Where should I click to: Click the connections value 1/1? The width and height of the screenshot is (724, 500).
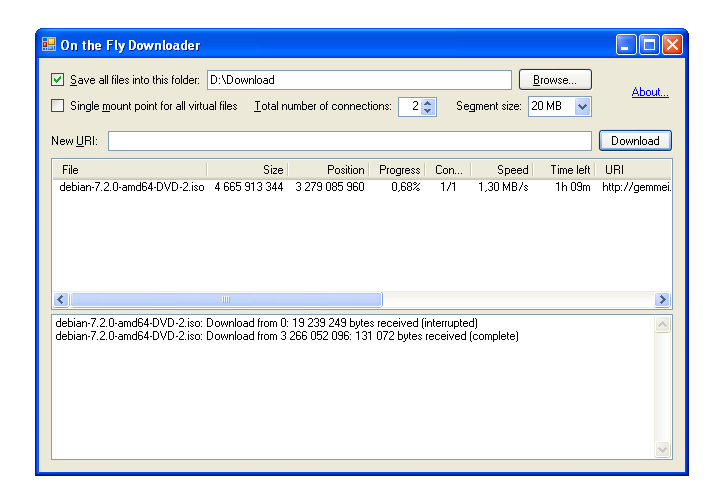(448, 187)
